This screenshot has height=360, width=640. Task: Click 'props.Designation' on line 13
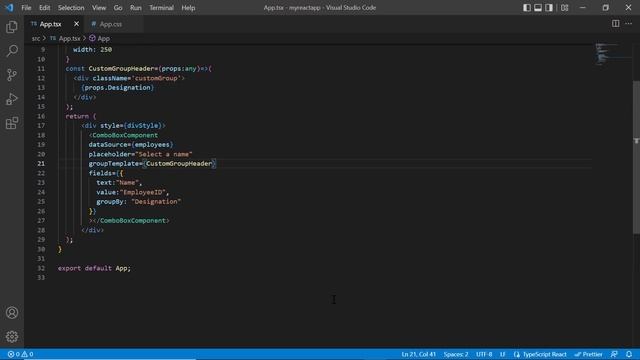[x=118, y=87]
